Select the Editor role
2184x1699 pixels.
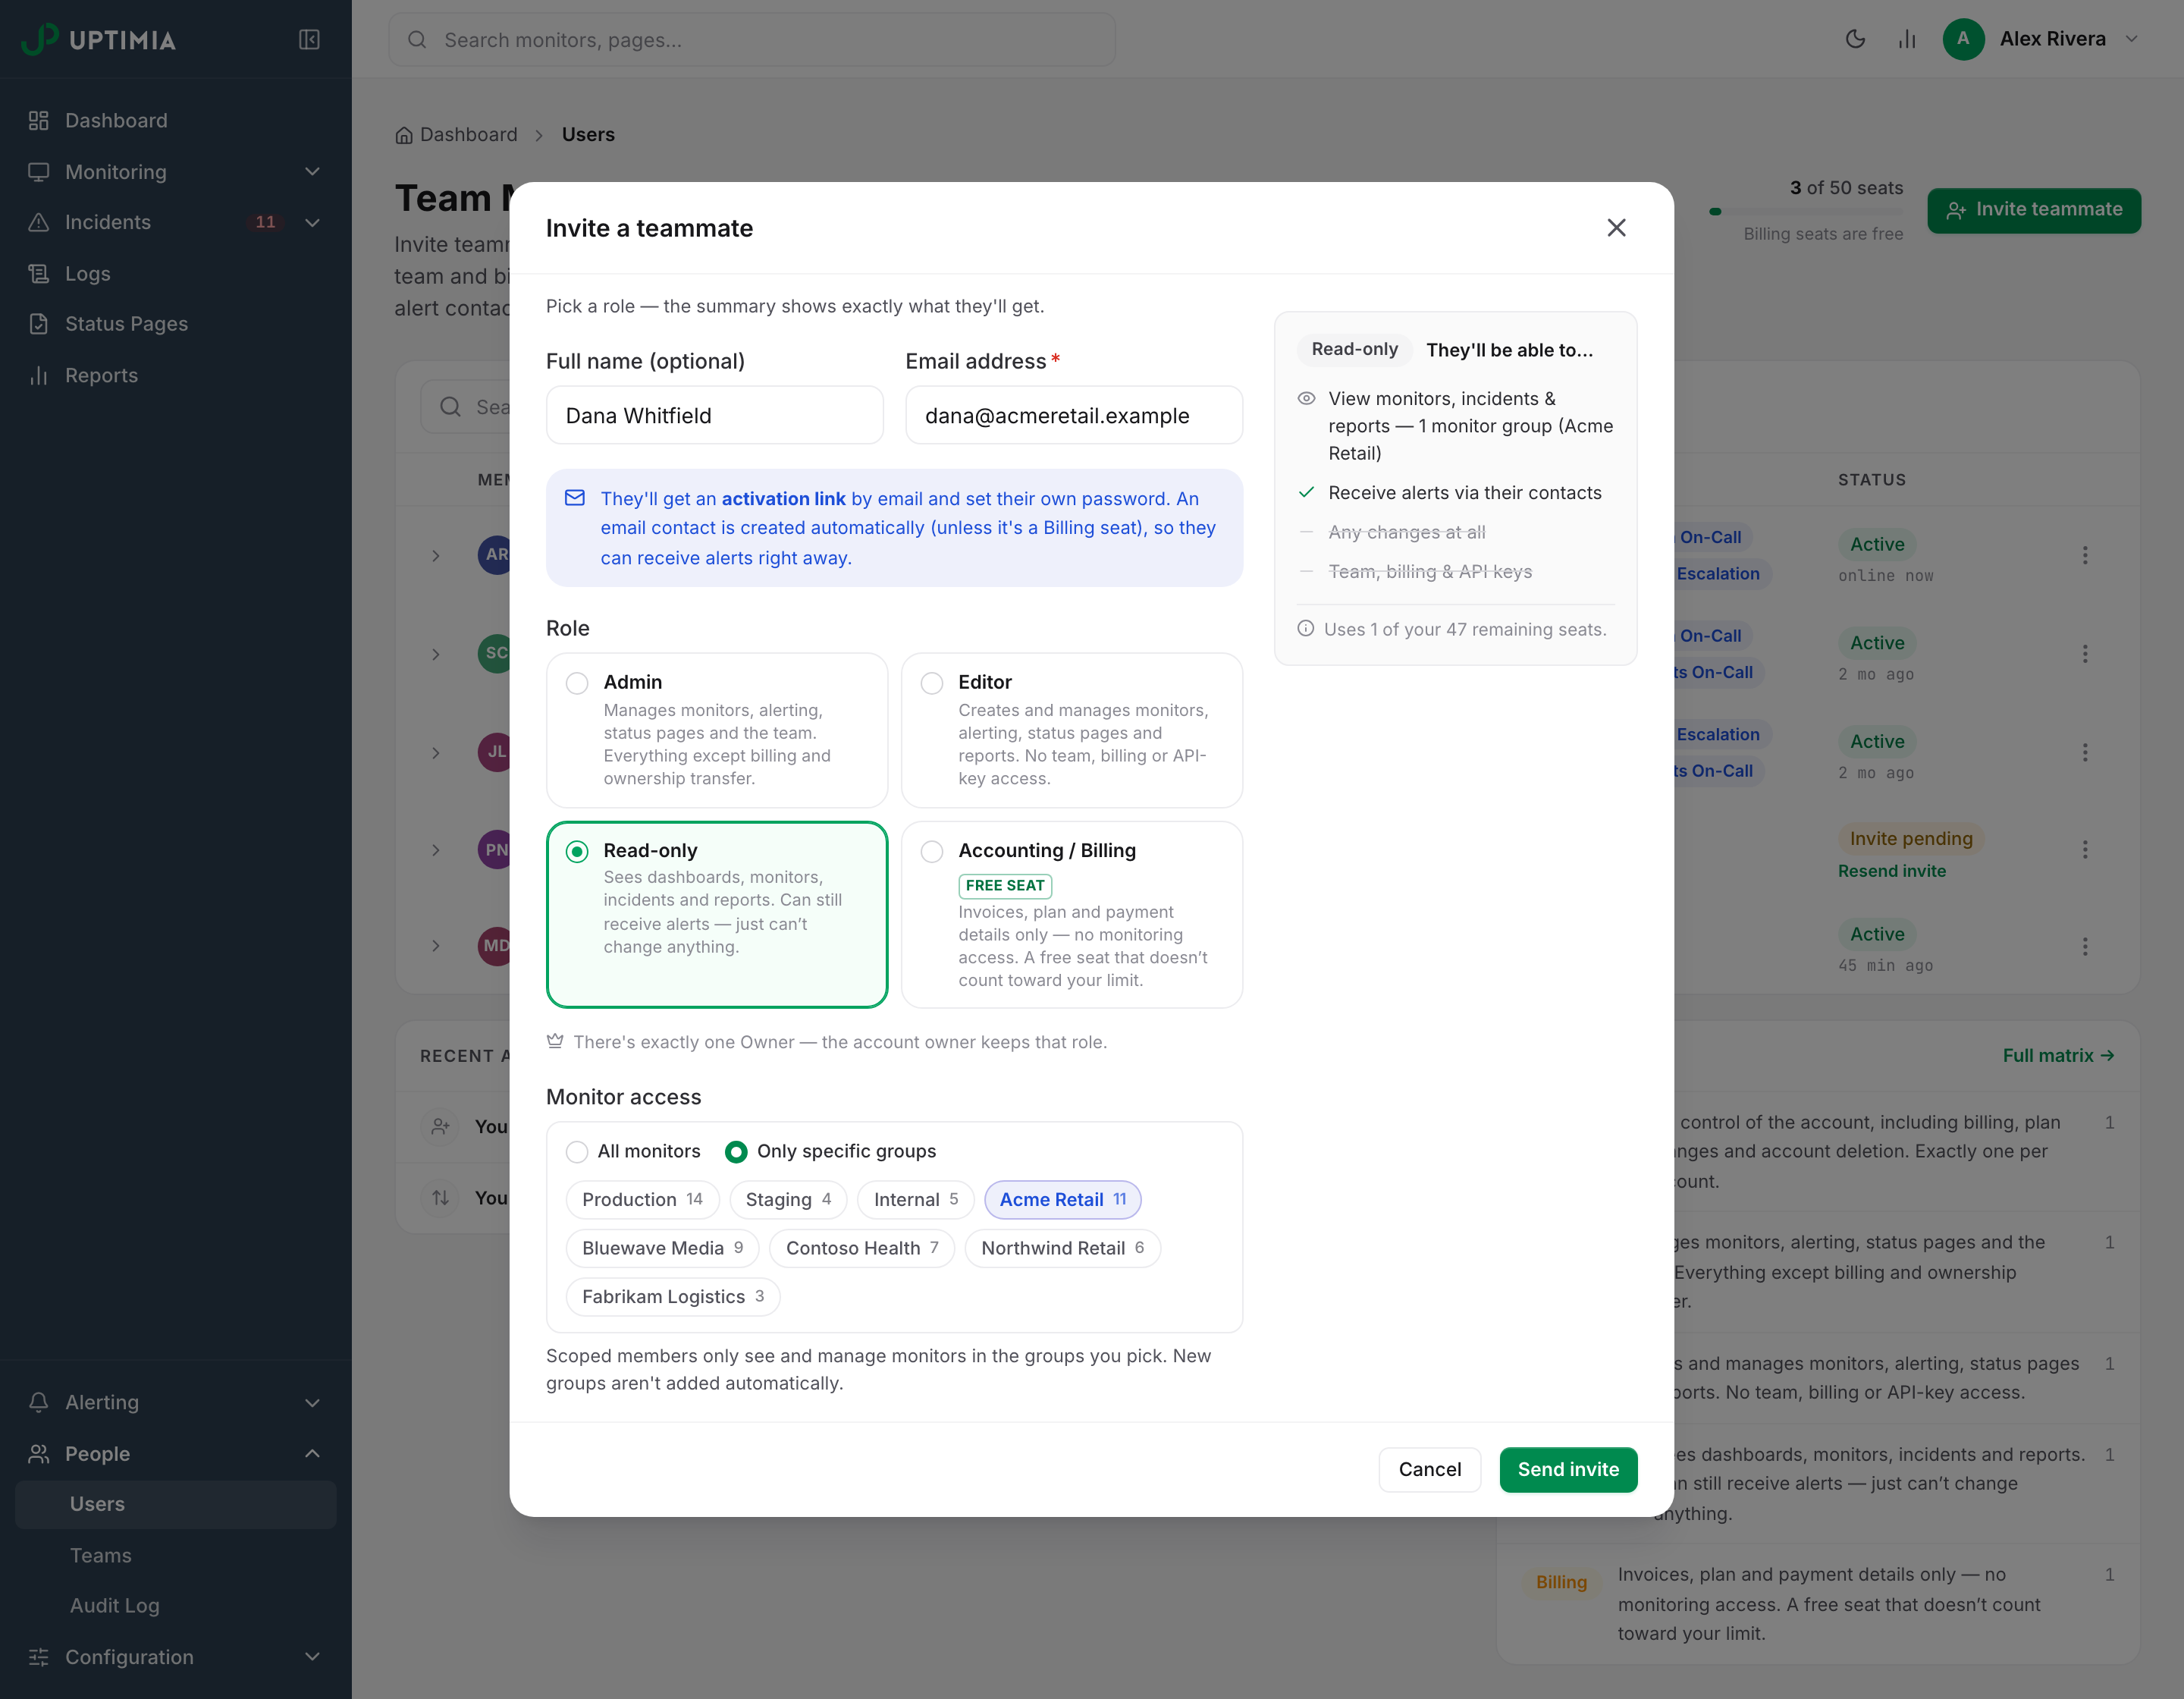pos(1072,730)
